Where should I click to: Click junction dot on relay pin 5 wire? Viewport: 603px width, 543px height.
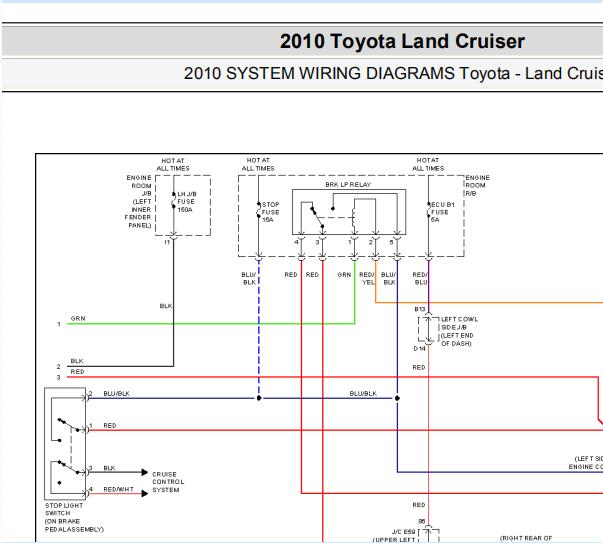[x=397, y=398]
